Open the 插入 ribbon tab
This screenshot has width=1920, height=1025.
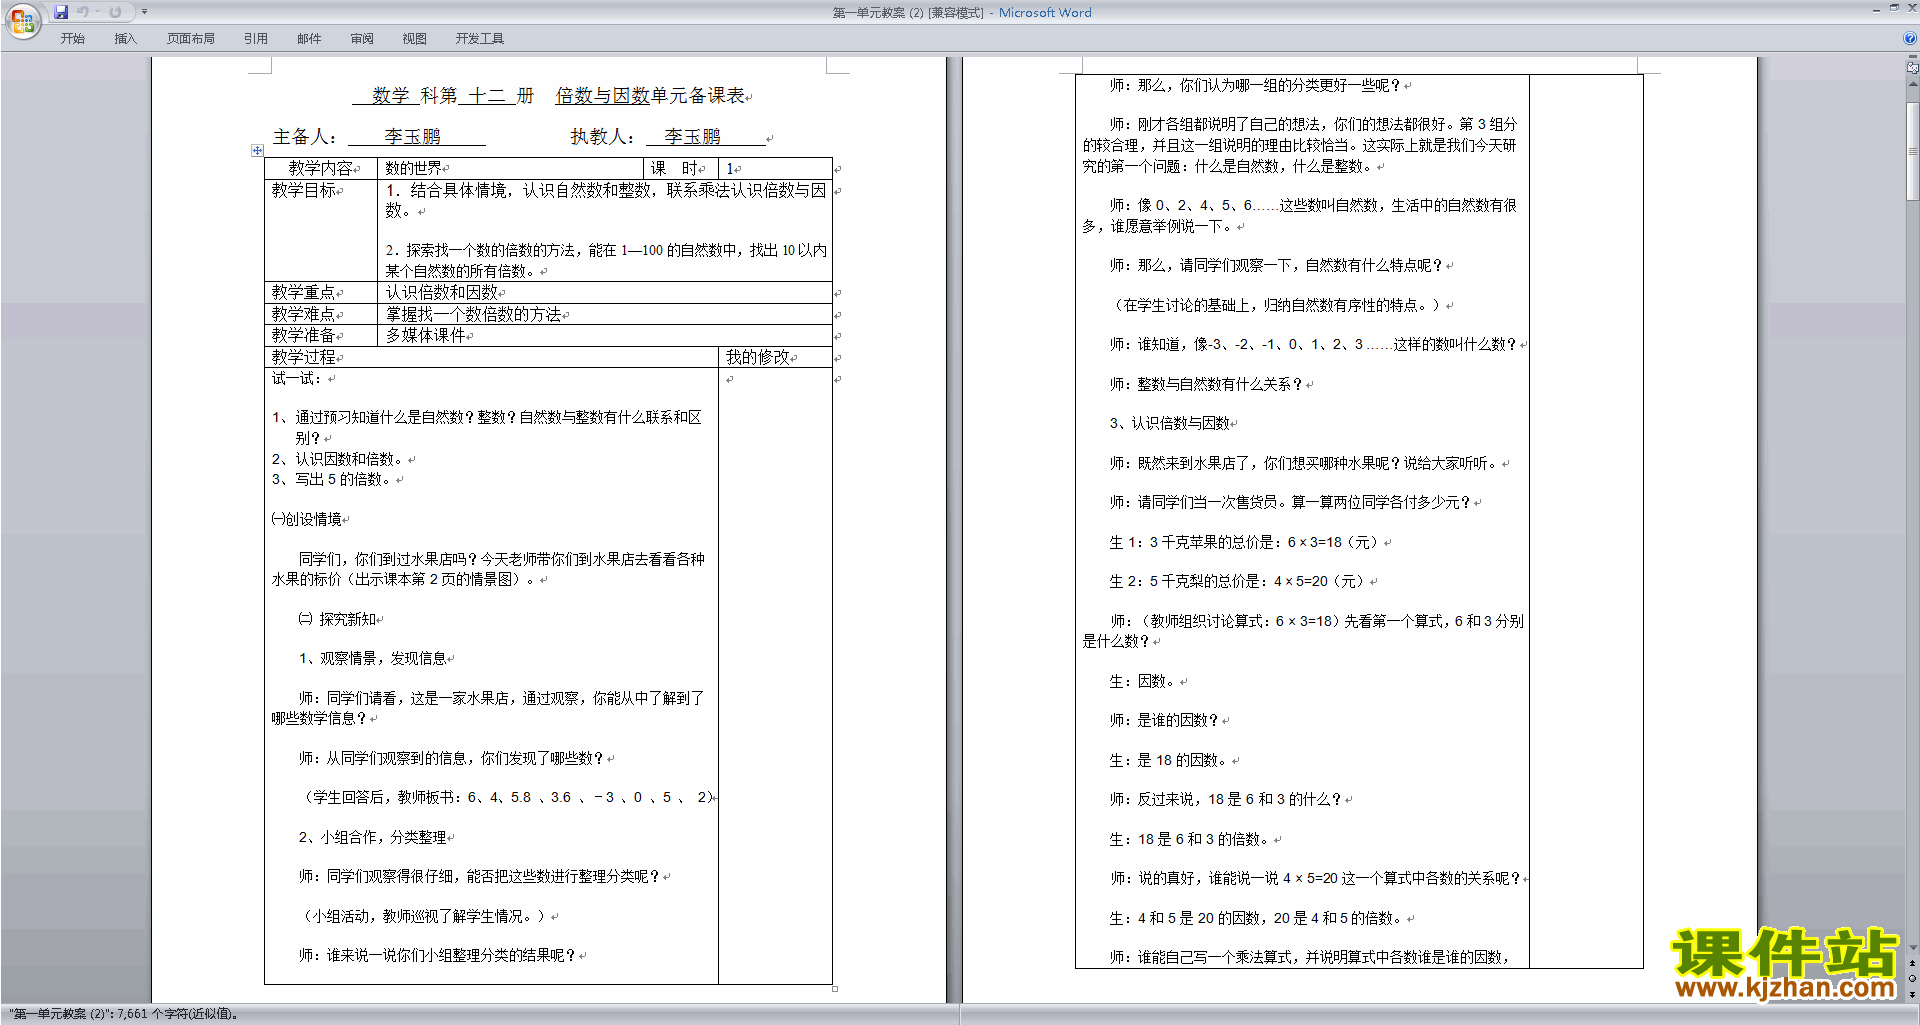tap(125, 39)
